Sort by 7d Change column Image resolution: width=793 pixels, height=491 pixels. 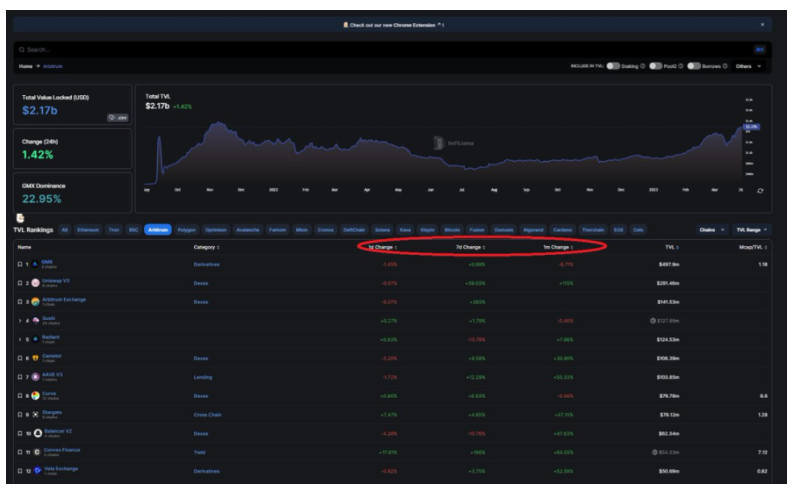point(470,247)
